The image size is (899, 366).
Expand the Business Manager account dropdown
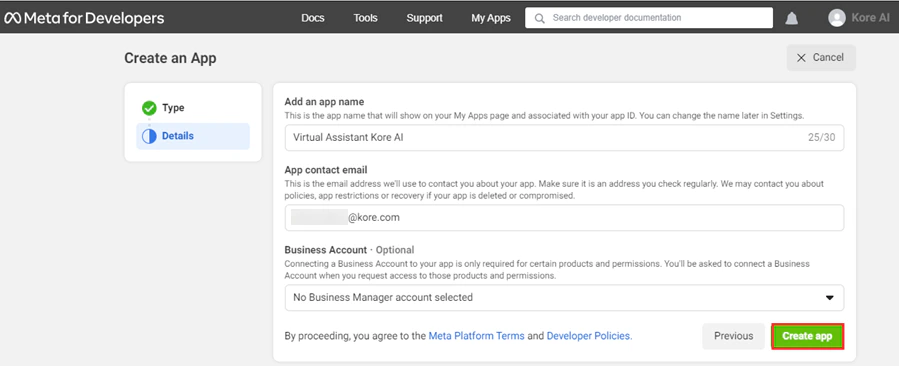[564, 297]
